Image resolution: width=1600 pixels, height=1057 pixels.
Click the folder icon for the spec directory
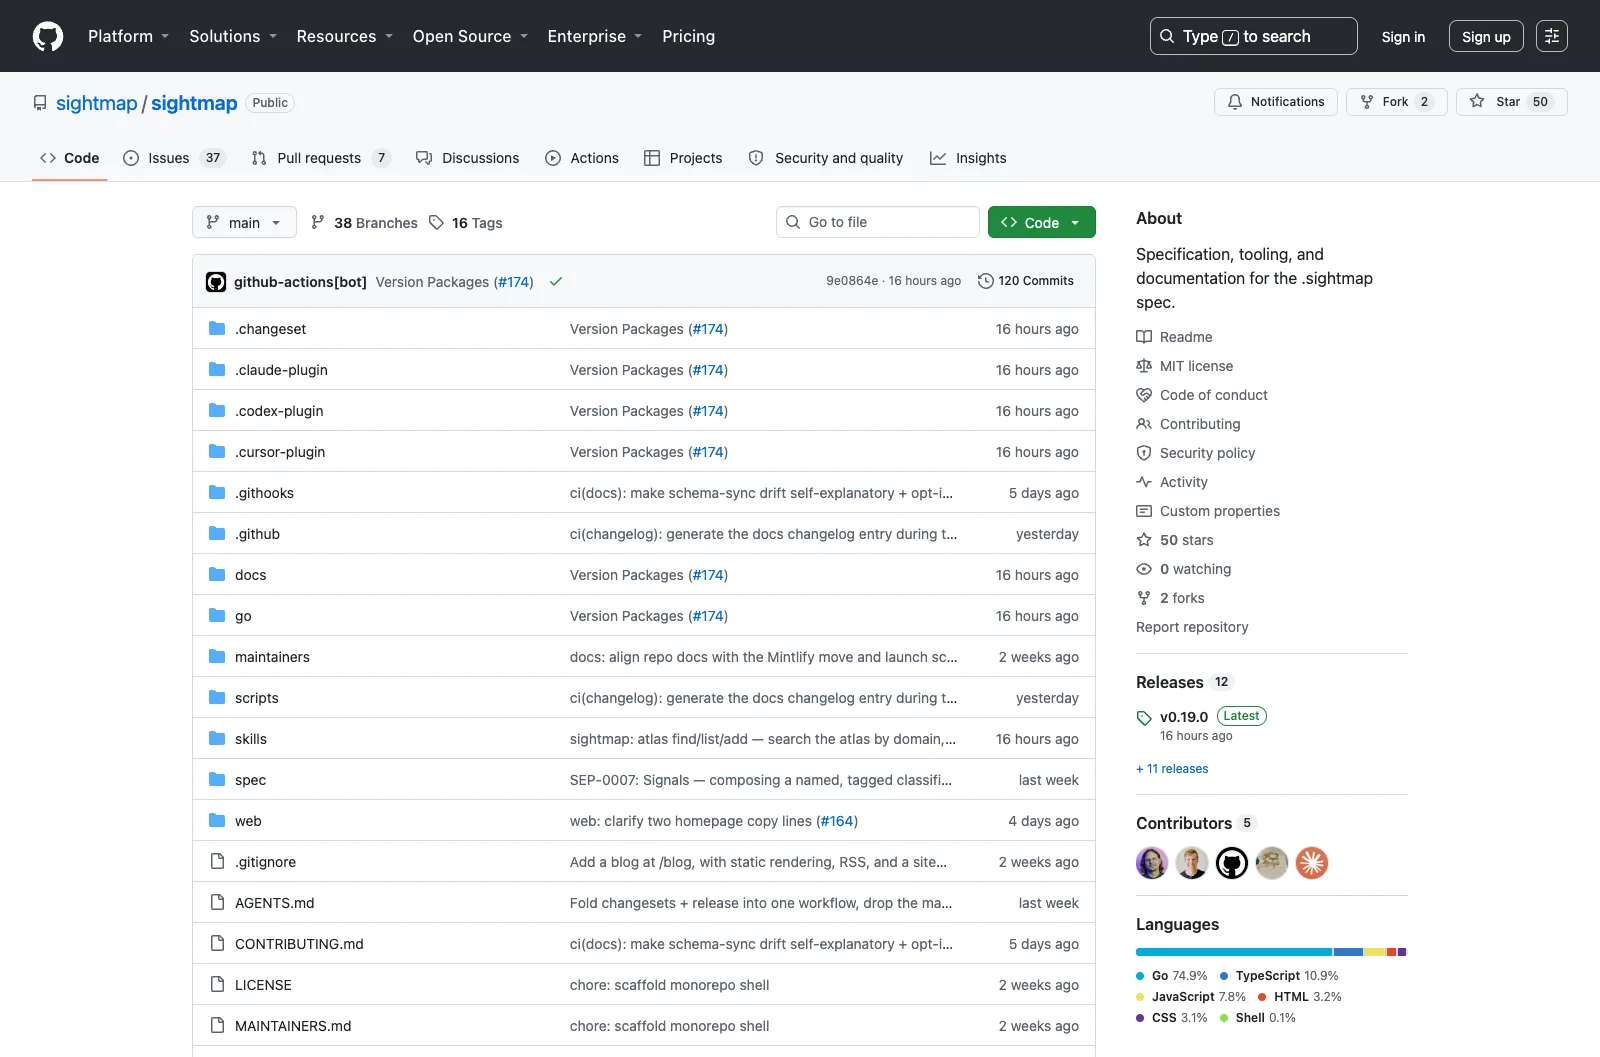pos(217,779)
